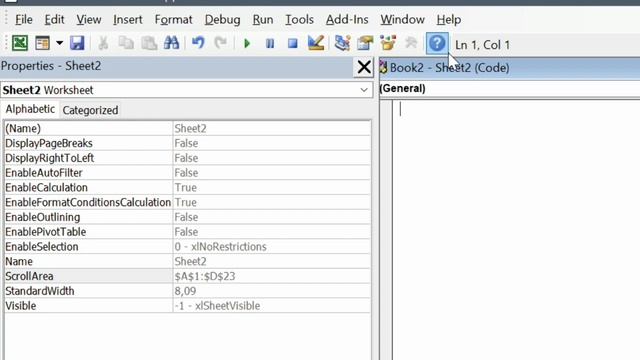Open the Properties Window icon
This screenshot has height=360, width=640.
coord(365,43)
